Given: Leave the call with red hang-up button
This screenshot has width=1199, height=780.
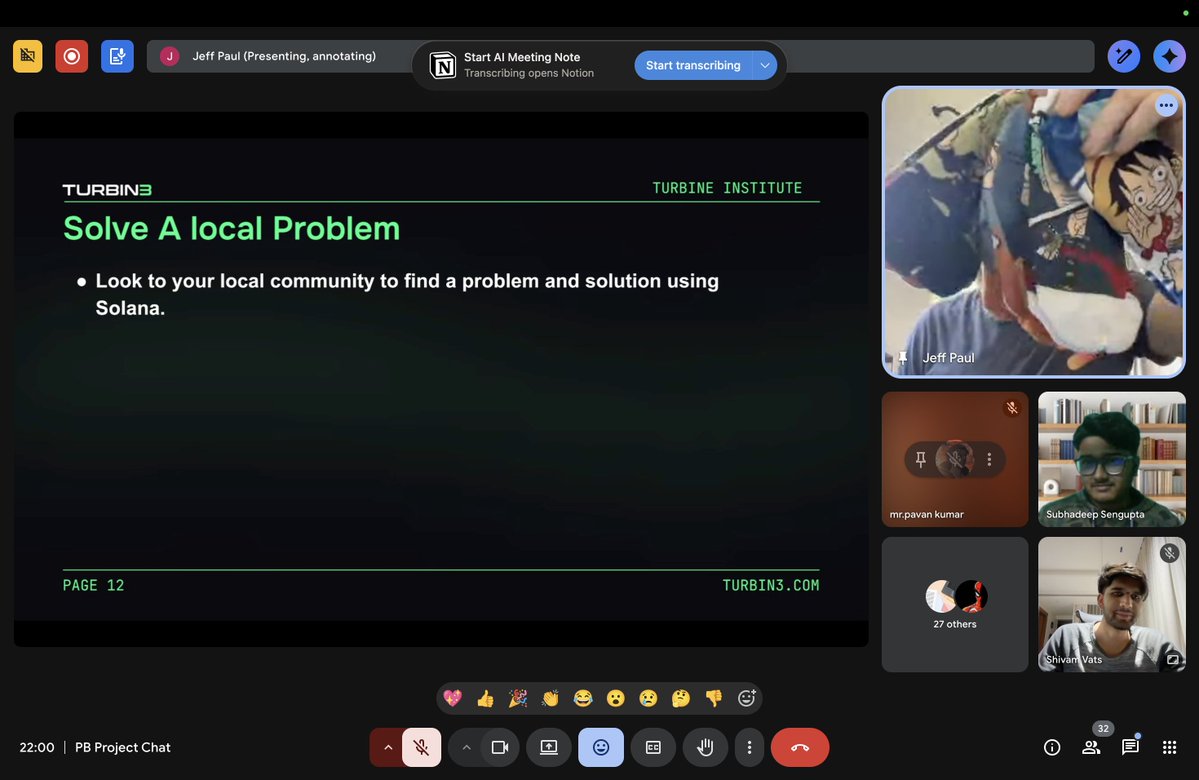Looking at the screenshot, I should (x=800, y=747).
